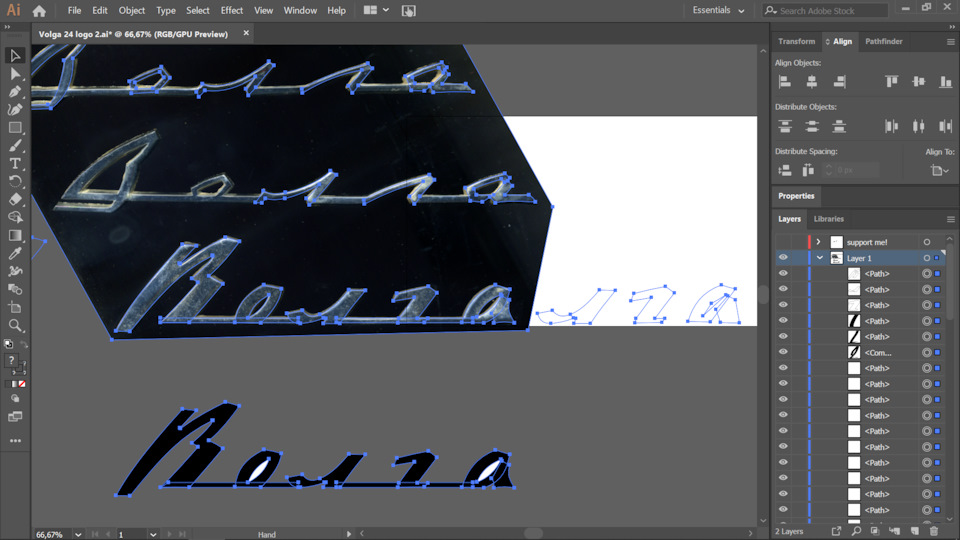The image size is (960, 540).
Task: Select the Rectangle tool
Action: pos(15,128)
